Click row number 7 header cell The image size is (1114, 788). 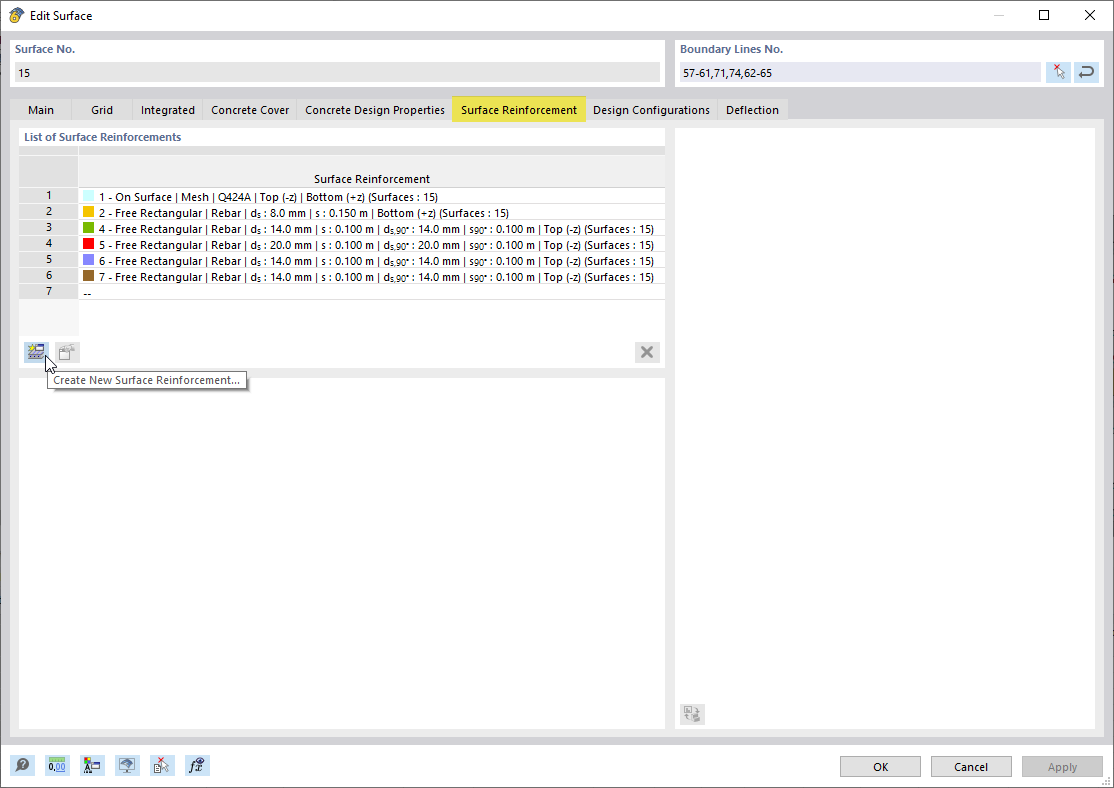tap(48, 291)
